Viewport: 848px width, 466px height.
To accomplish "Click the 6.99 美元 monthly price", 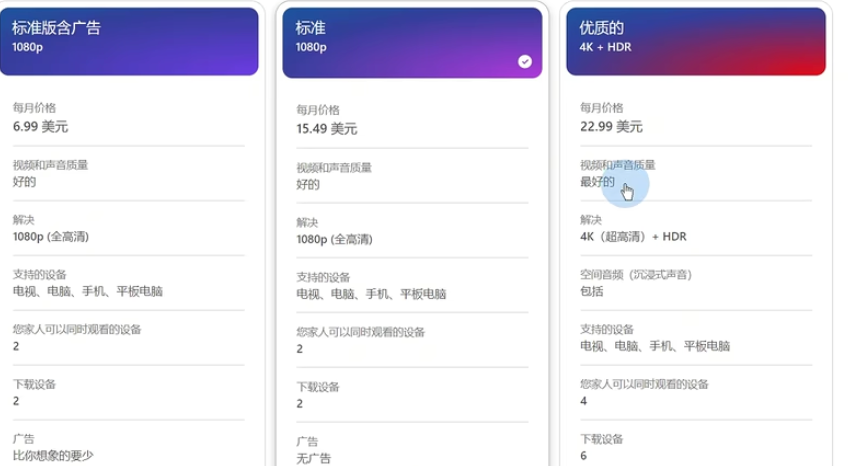I will point(41,127).
